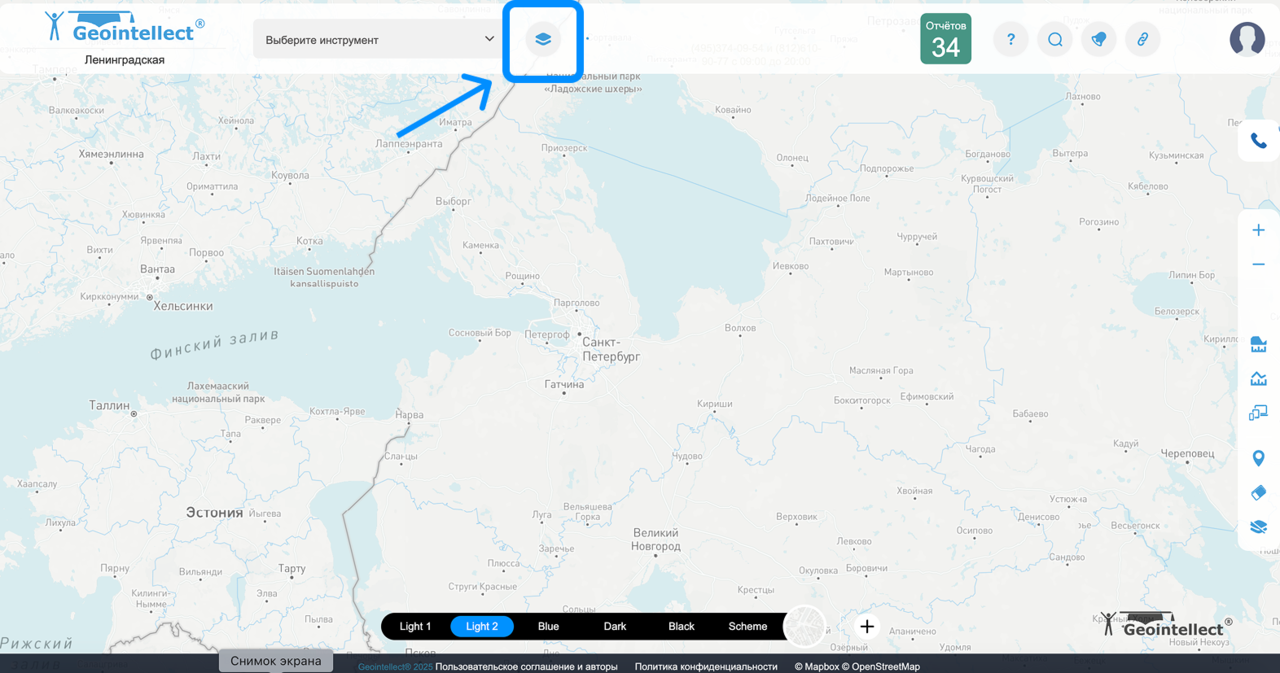Select the location pin marker tool

pos(1258,458)
